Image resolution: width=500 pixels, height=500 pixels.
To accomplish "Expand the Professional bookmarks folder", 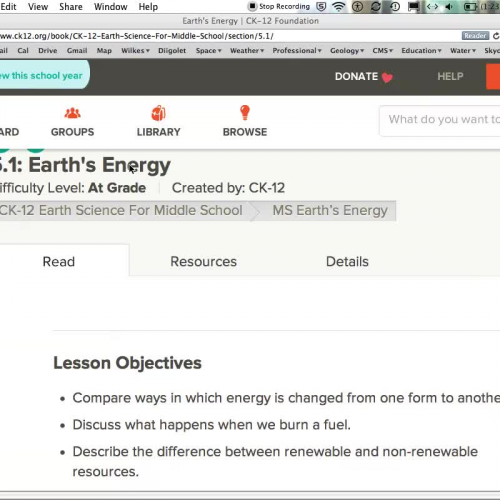I will tap(297, 51).
